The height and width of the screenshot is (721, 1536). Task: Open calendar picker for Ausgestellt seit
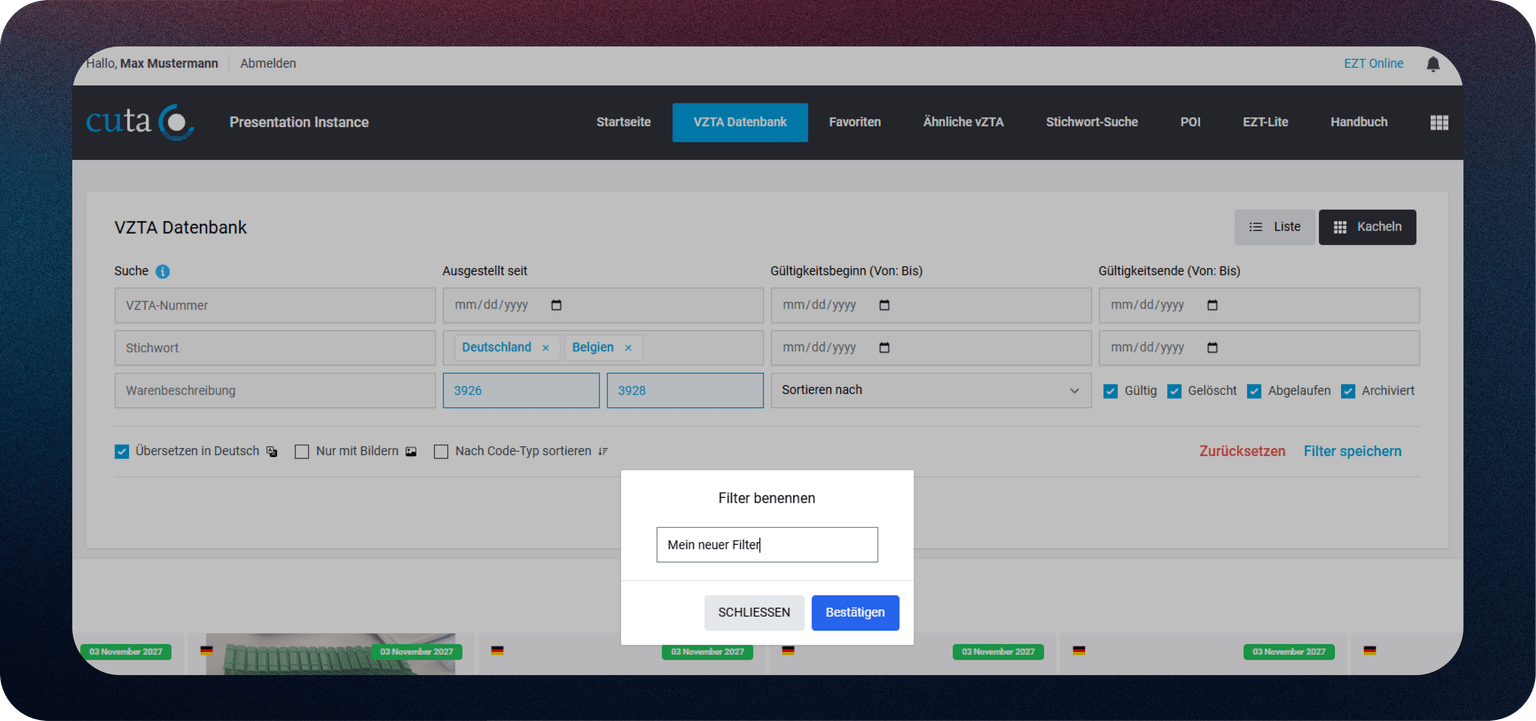557,306
